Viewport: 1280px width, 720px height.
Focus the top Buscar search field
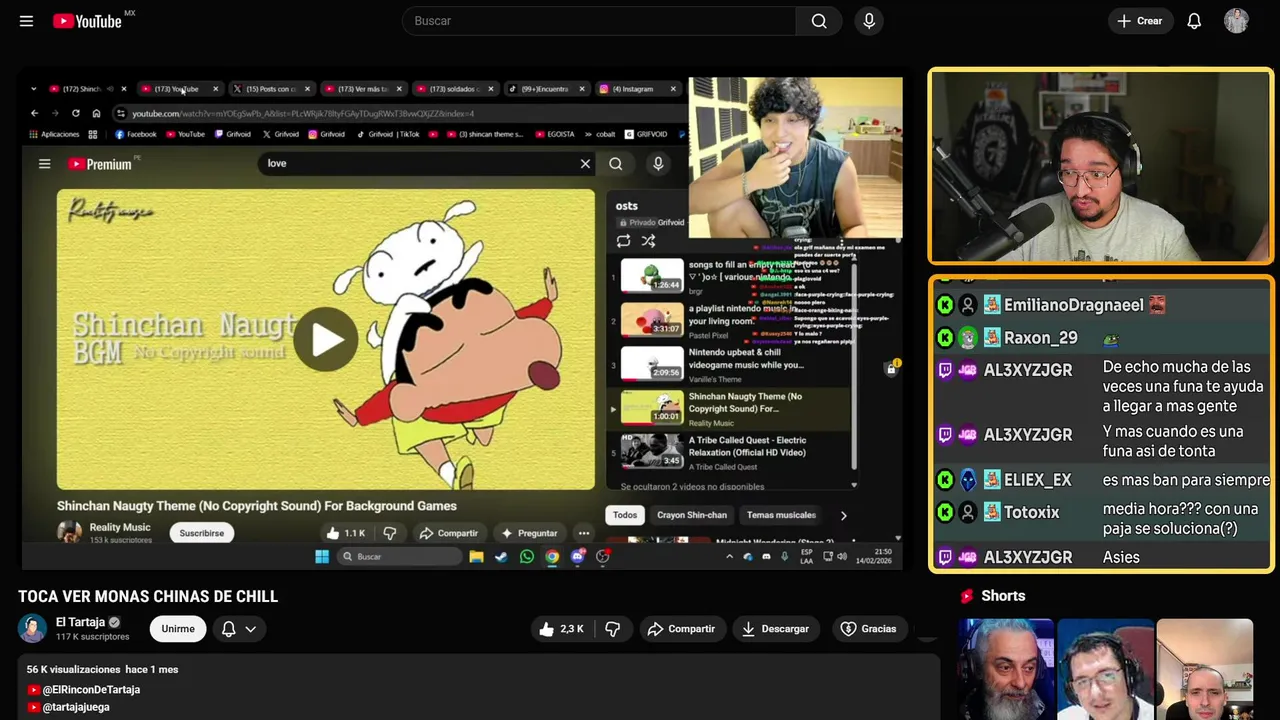click(598, 21)
